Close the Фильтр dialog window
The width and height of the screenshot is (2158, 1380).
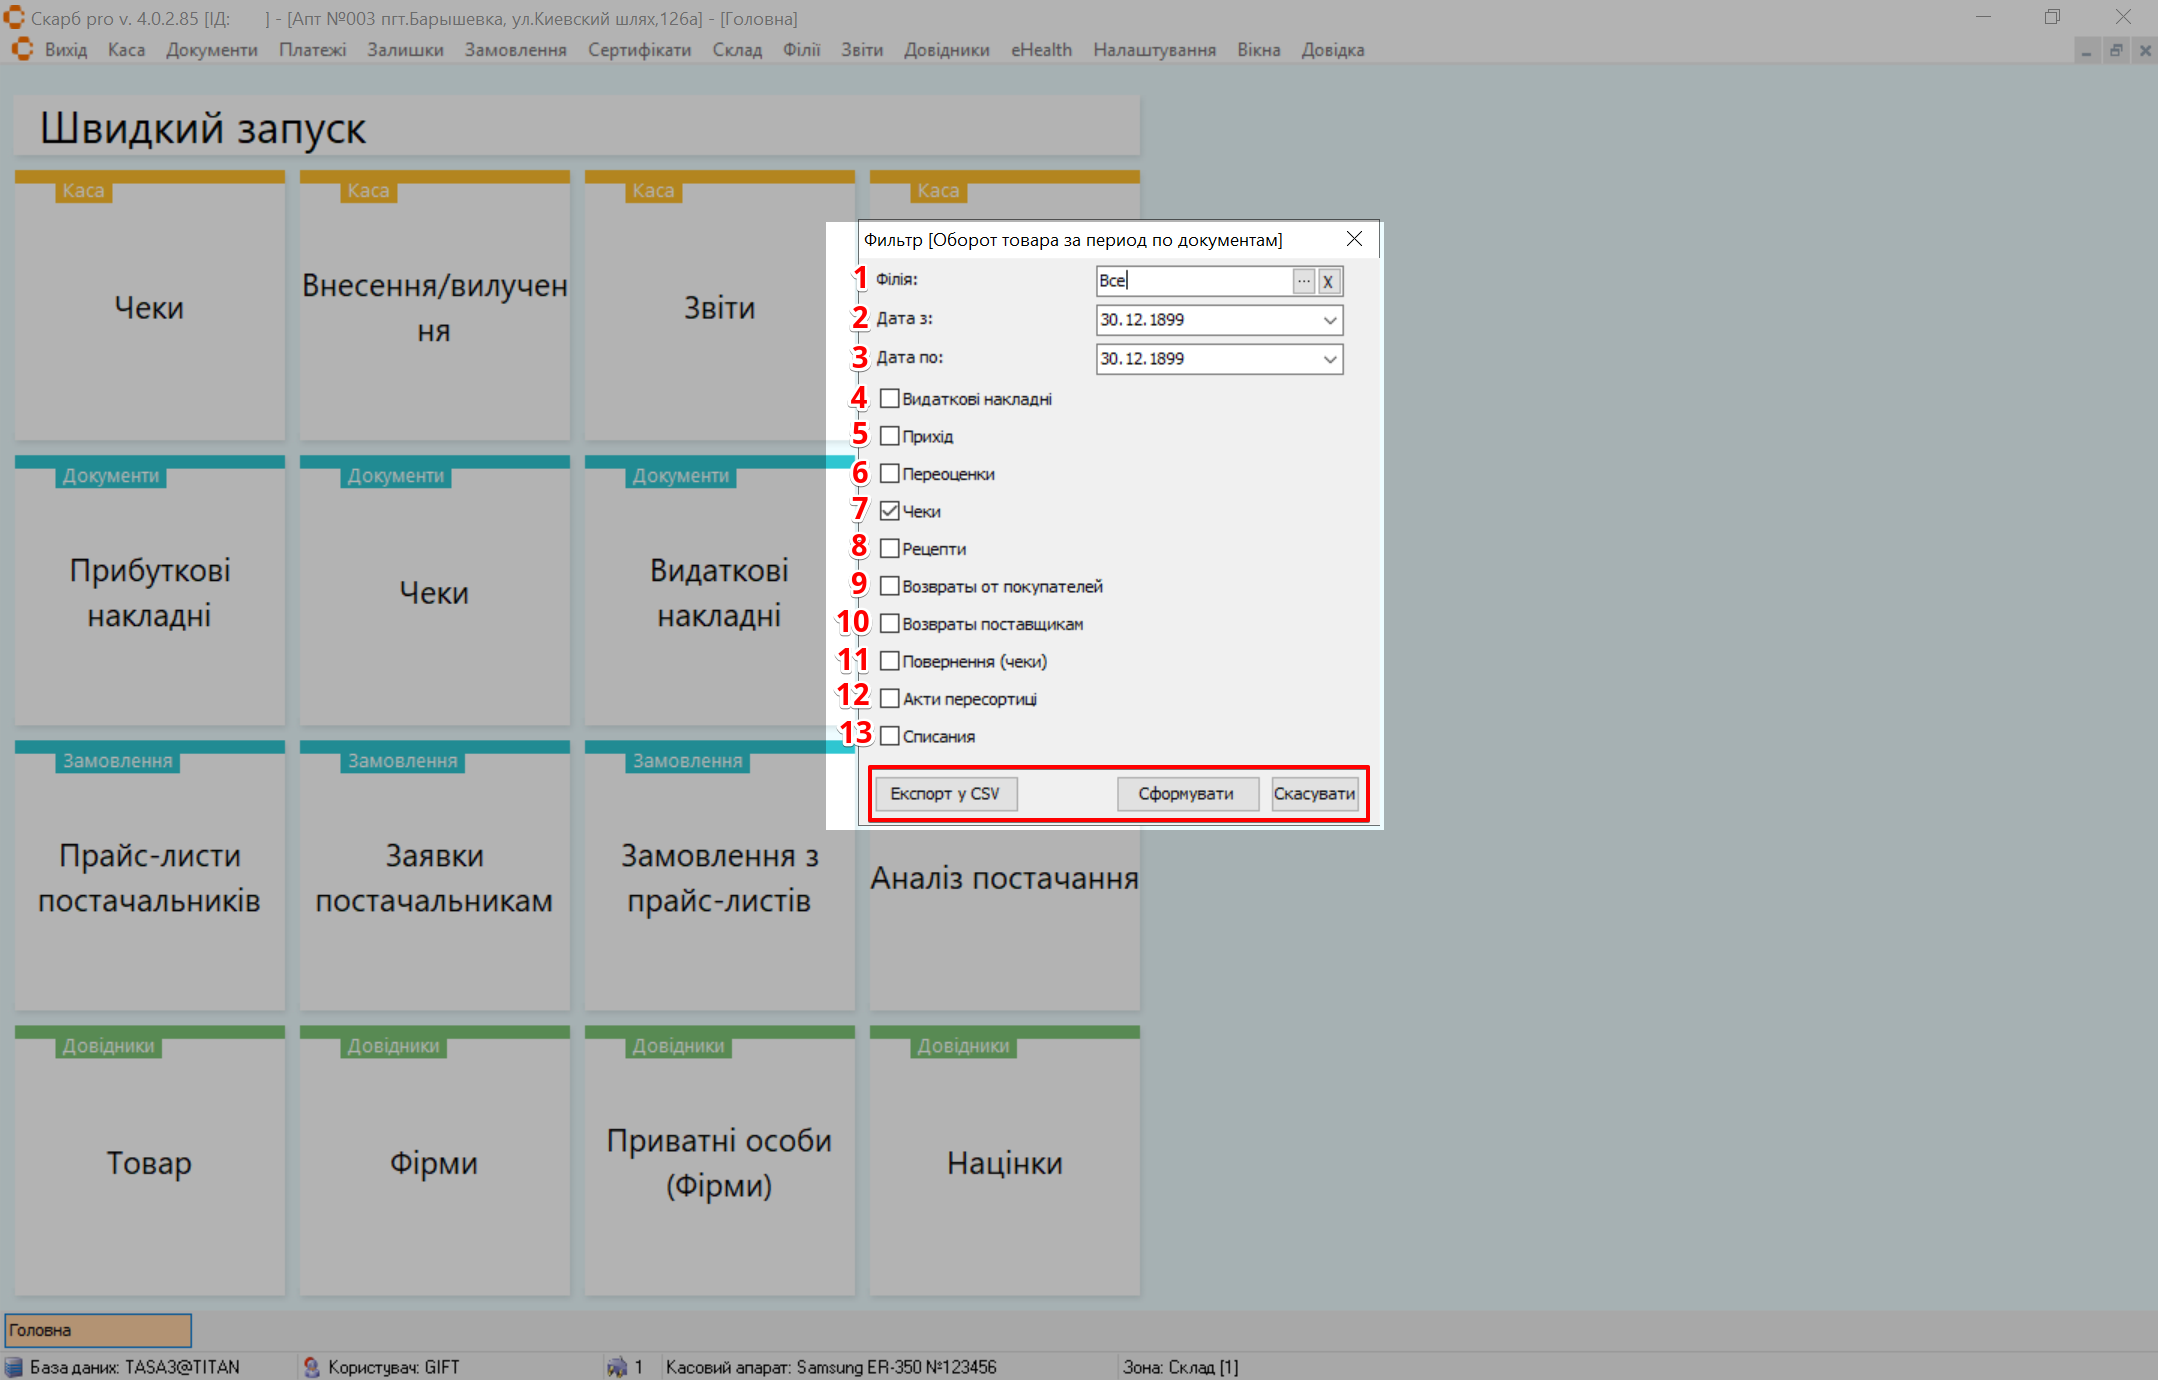(x=1354, y=239)
